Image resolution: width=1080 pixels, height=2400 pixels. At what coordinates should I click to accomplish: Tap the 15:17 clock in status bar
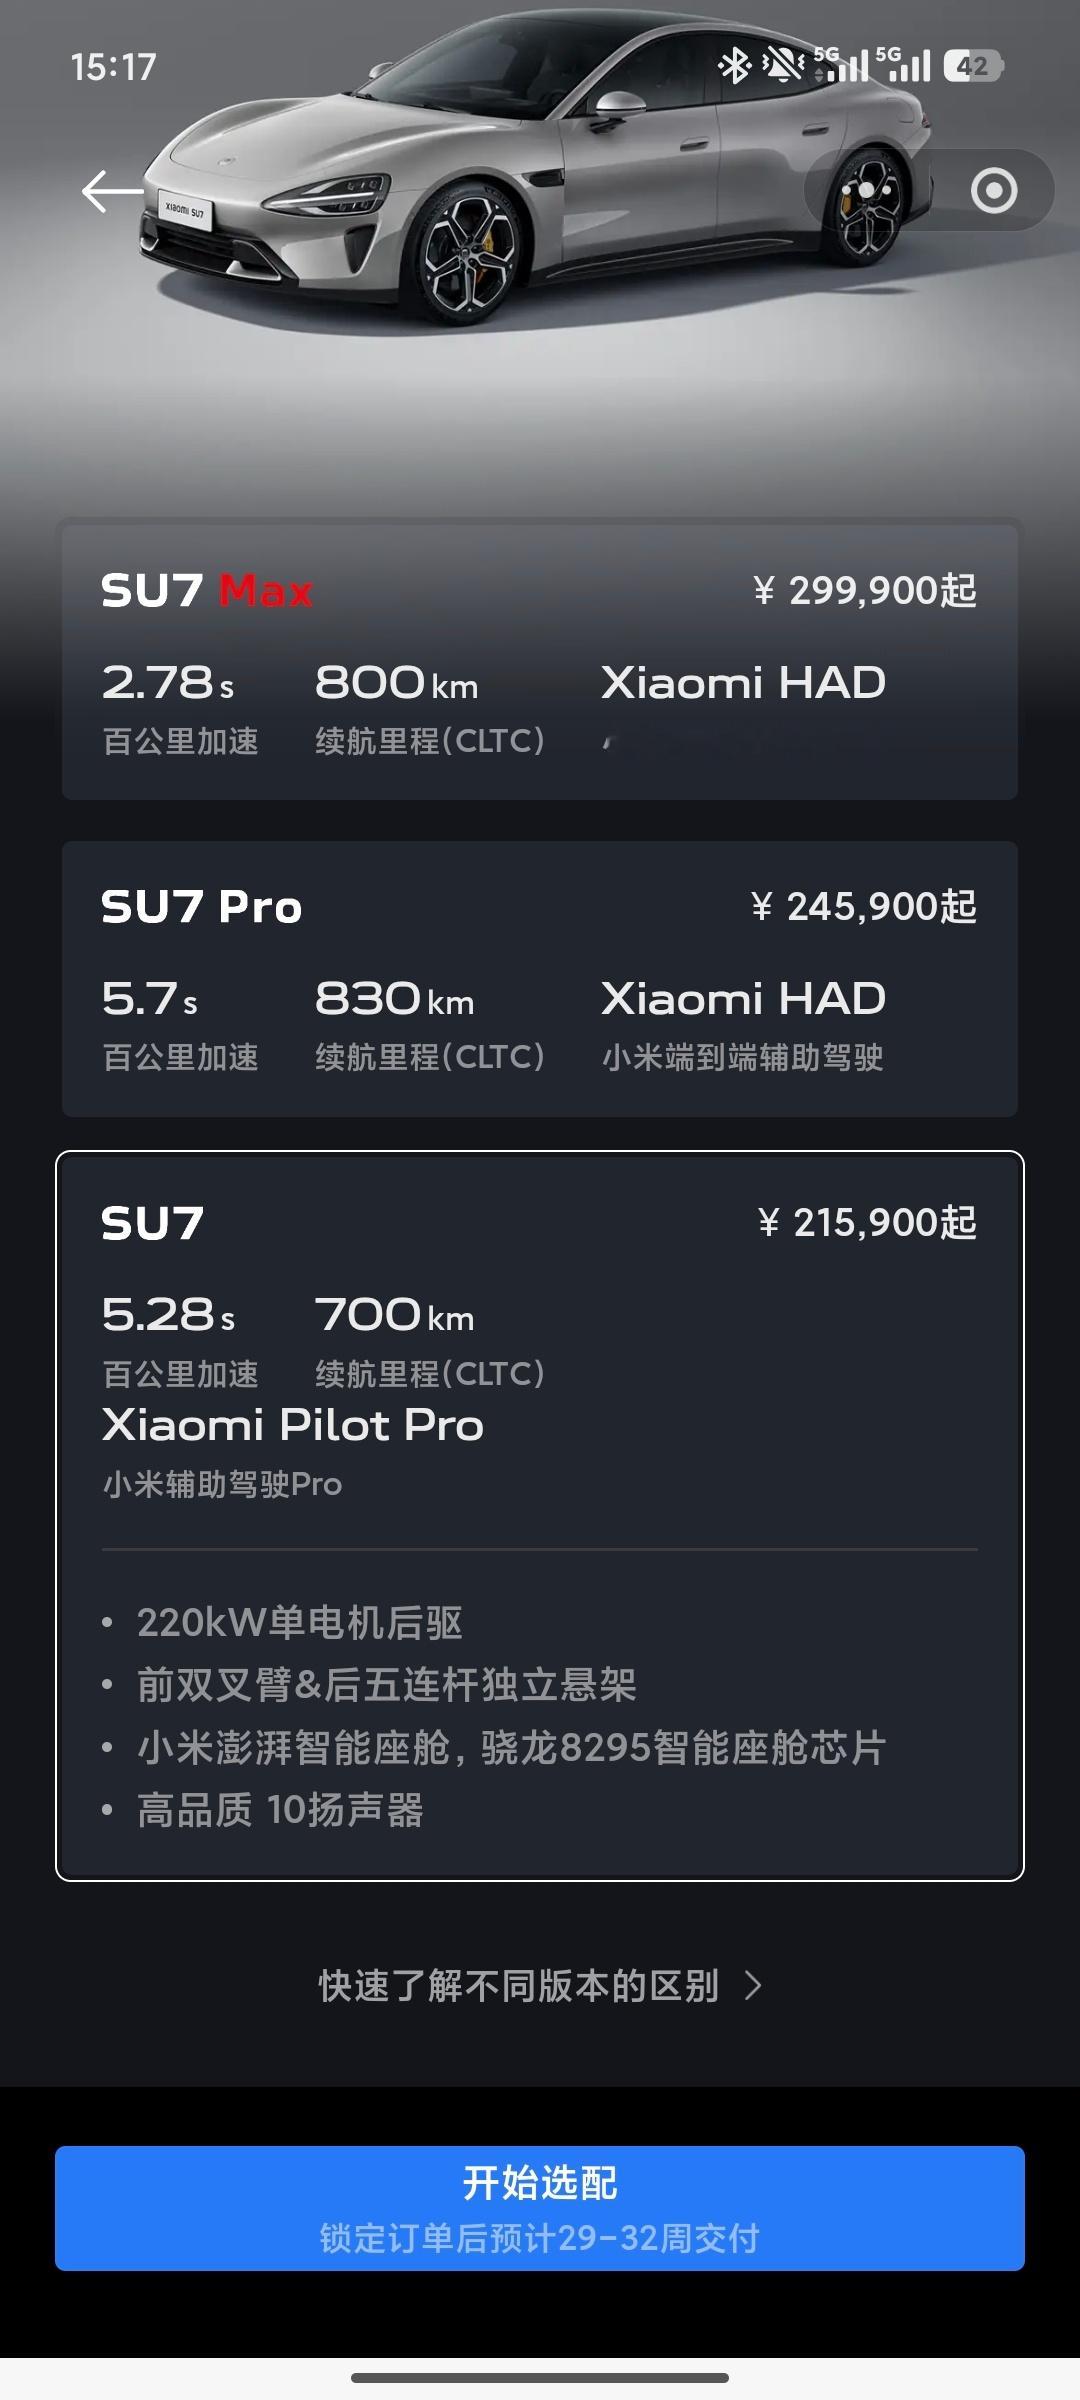tap(113, 67)
